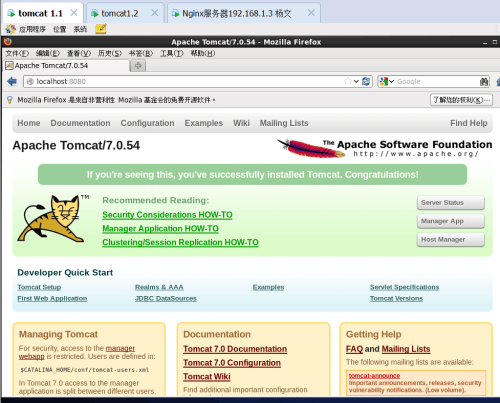This screenshot has width=500, height=403.
Task: Open the Servlet Specifications link
Action: pyautogui.click(x=404, y=287)
